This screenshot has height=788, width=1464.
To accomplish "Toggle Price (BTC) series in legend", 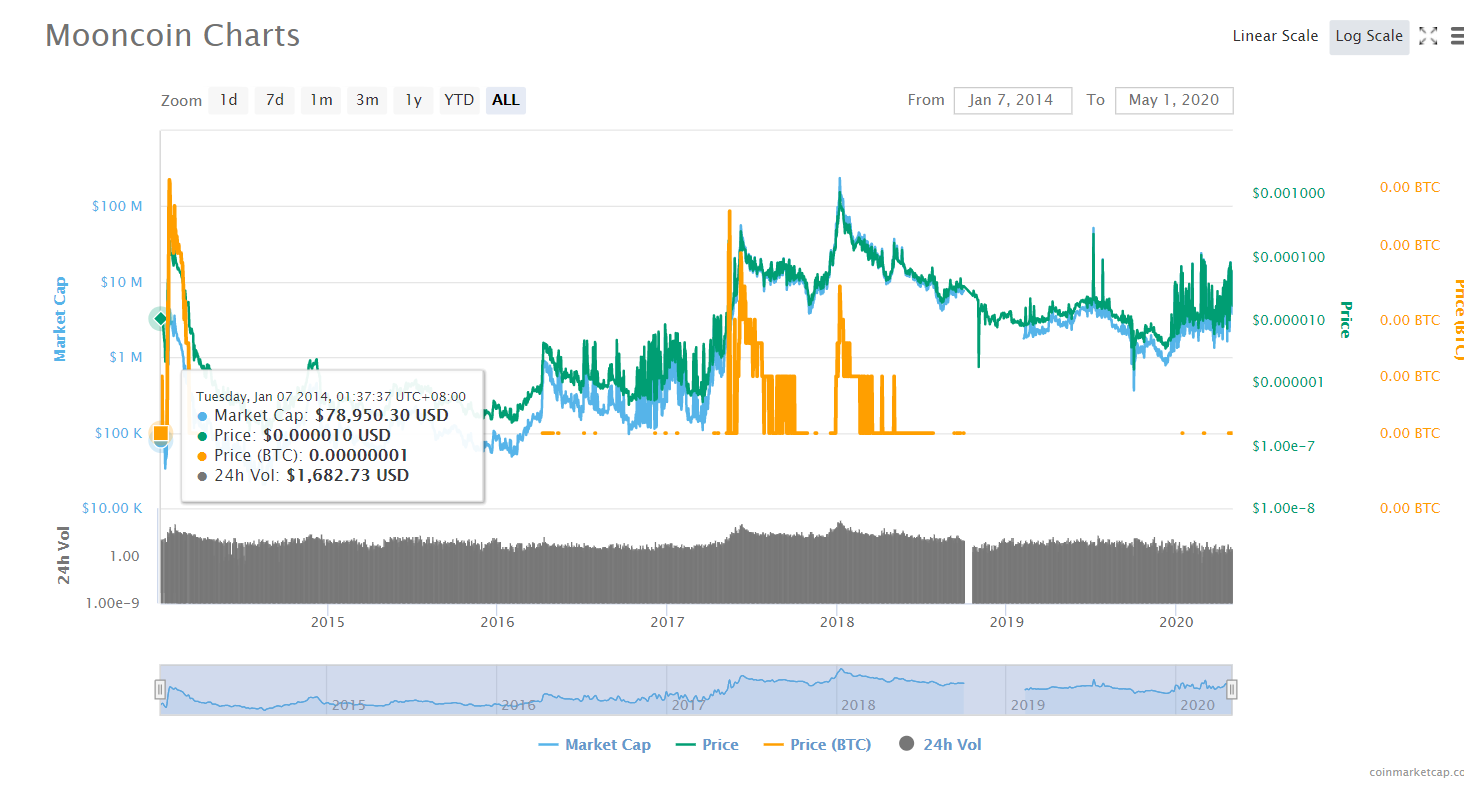I will [817, 744].
